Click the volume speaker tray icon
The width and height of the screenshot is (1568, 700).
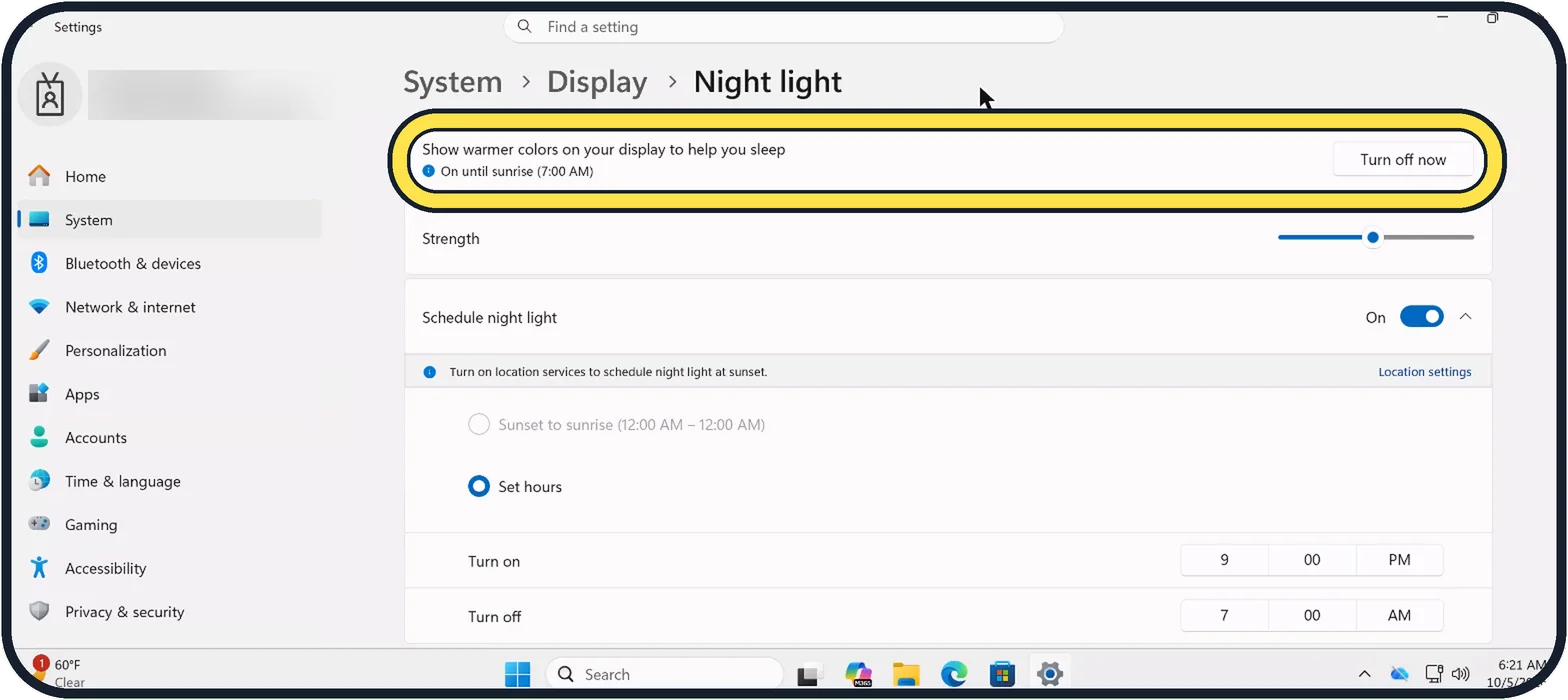(x=1460, y=674)
